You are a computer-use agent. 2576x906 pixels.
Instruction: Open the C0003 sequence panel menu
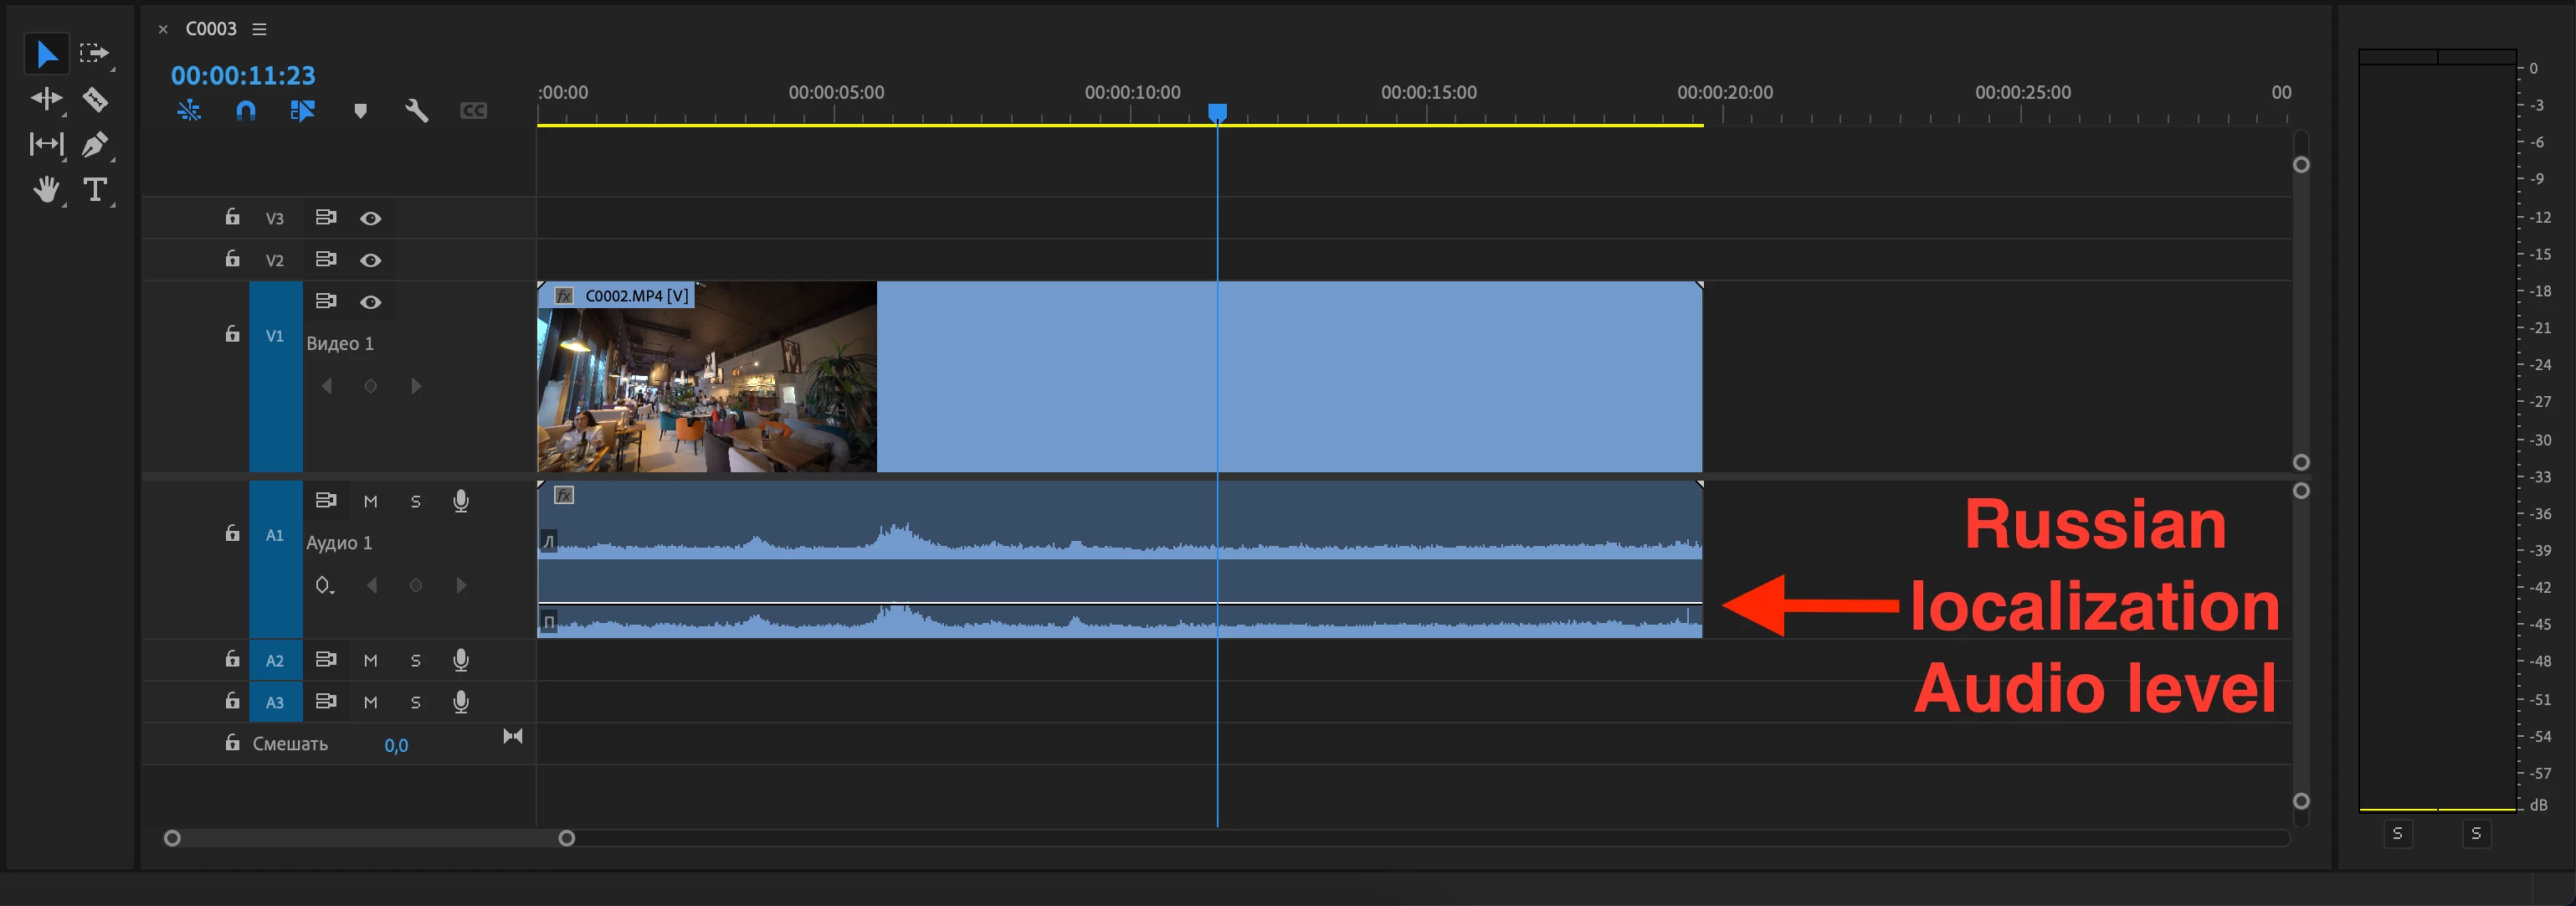[x=259, y=29]
